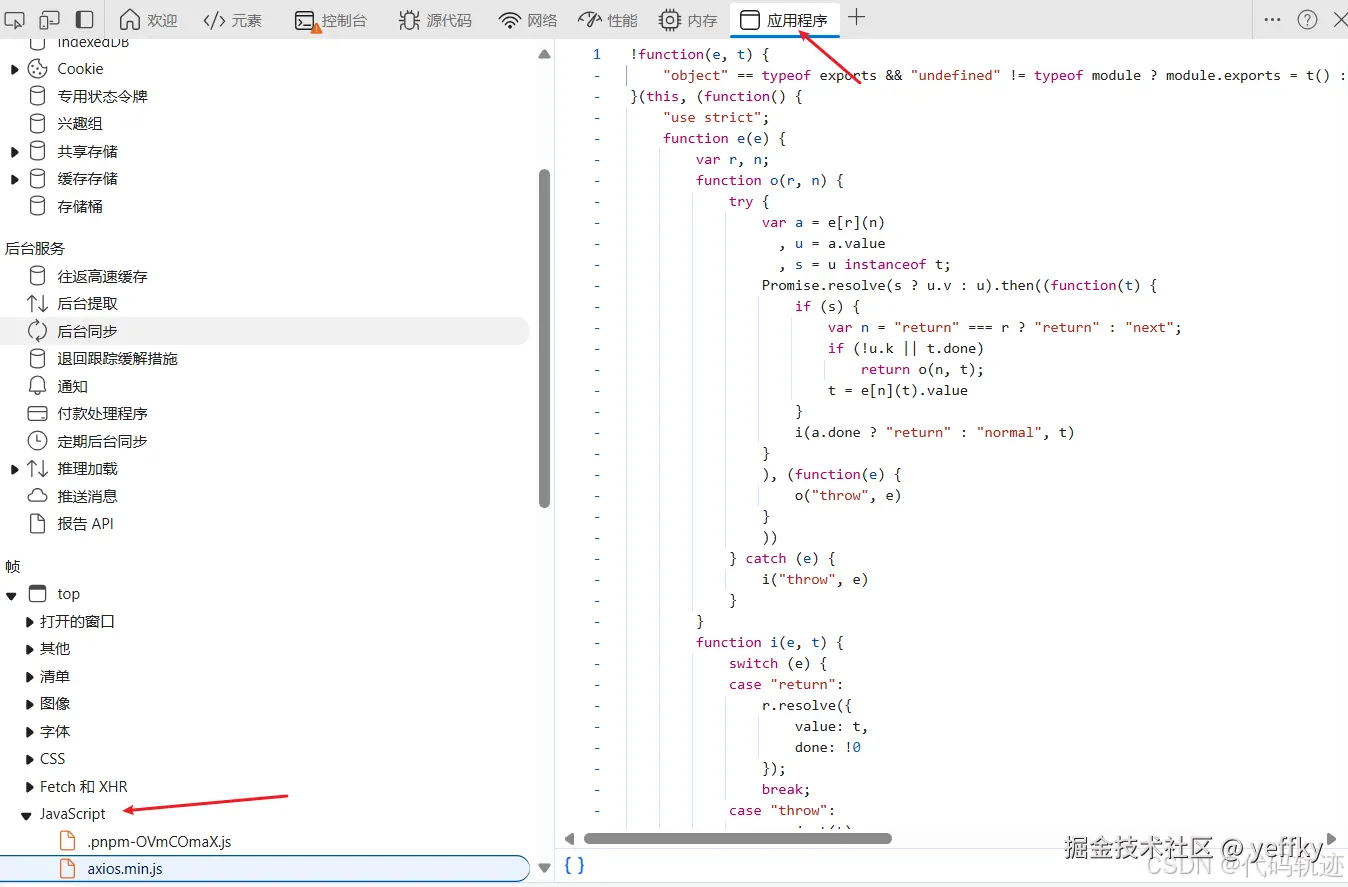This screenshot has width=1348, height=887.
Task: Click the "use strict" code line
Action: pos(715,117)
